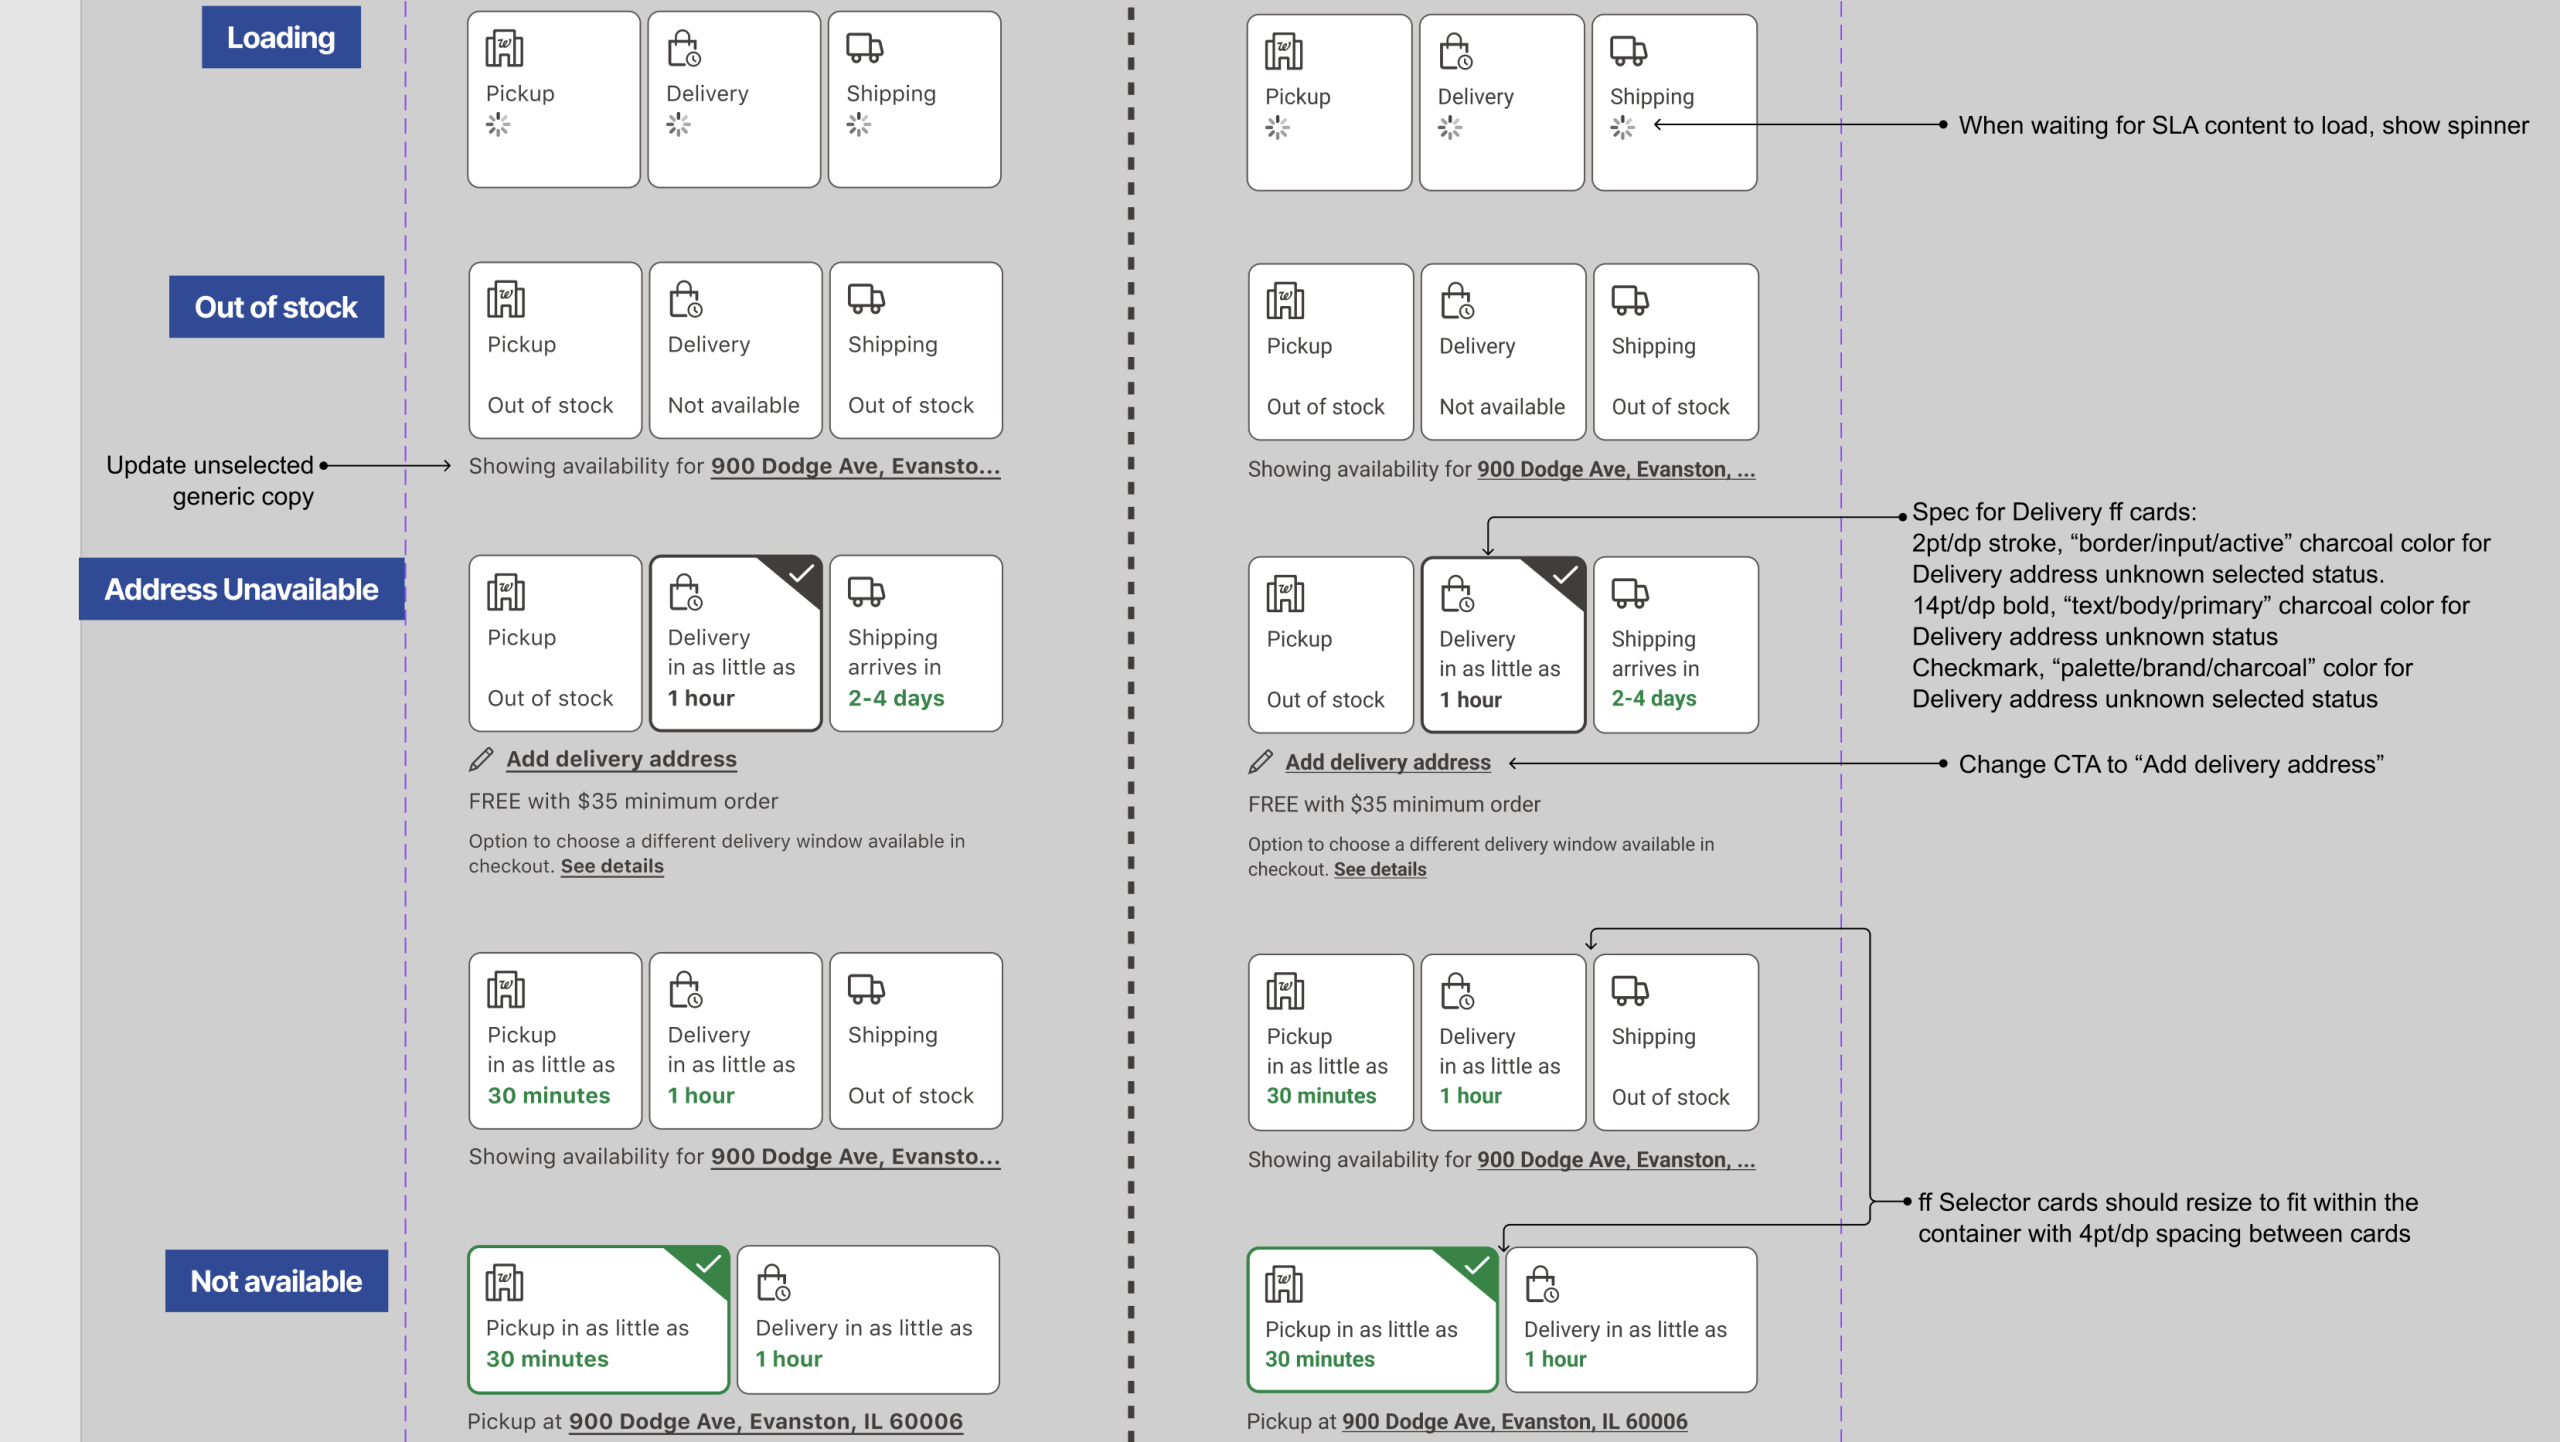The height and width of the screenshot is (1442, 2560).
Task: Click the Not available section label
Action: 276,1281
